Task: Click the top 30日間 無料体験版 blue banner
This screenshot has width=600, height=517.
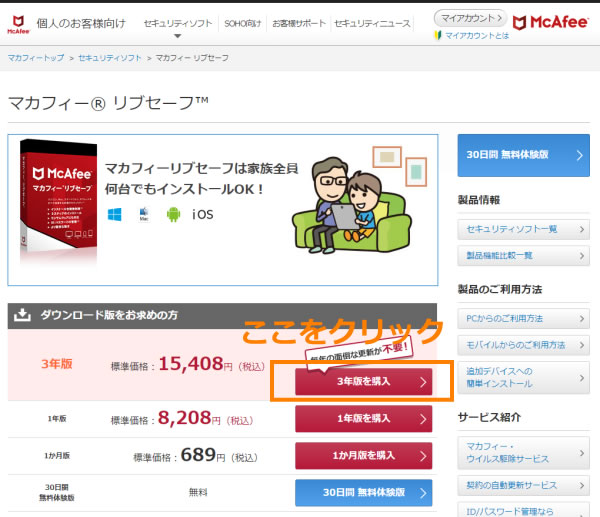Action: coord(523,155)
